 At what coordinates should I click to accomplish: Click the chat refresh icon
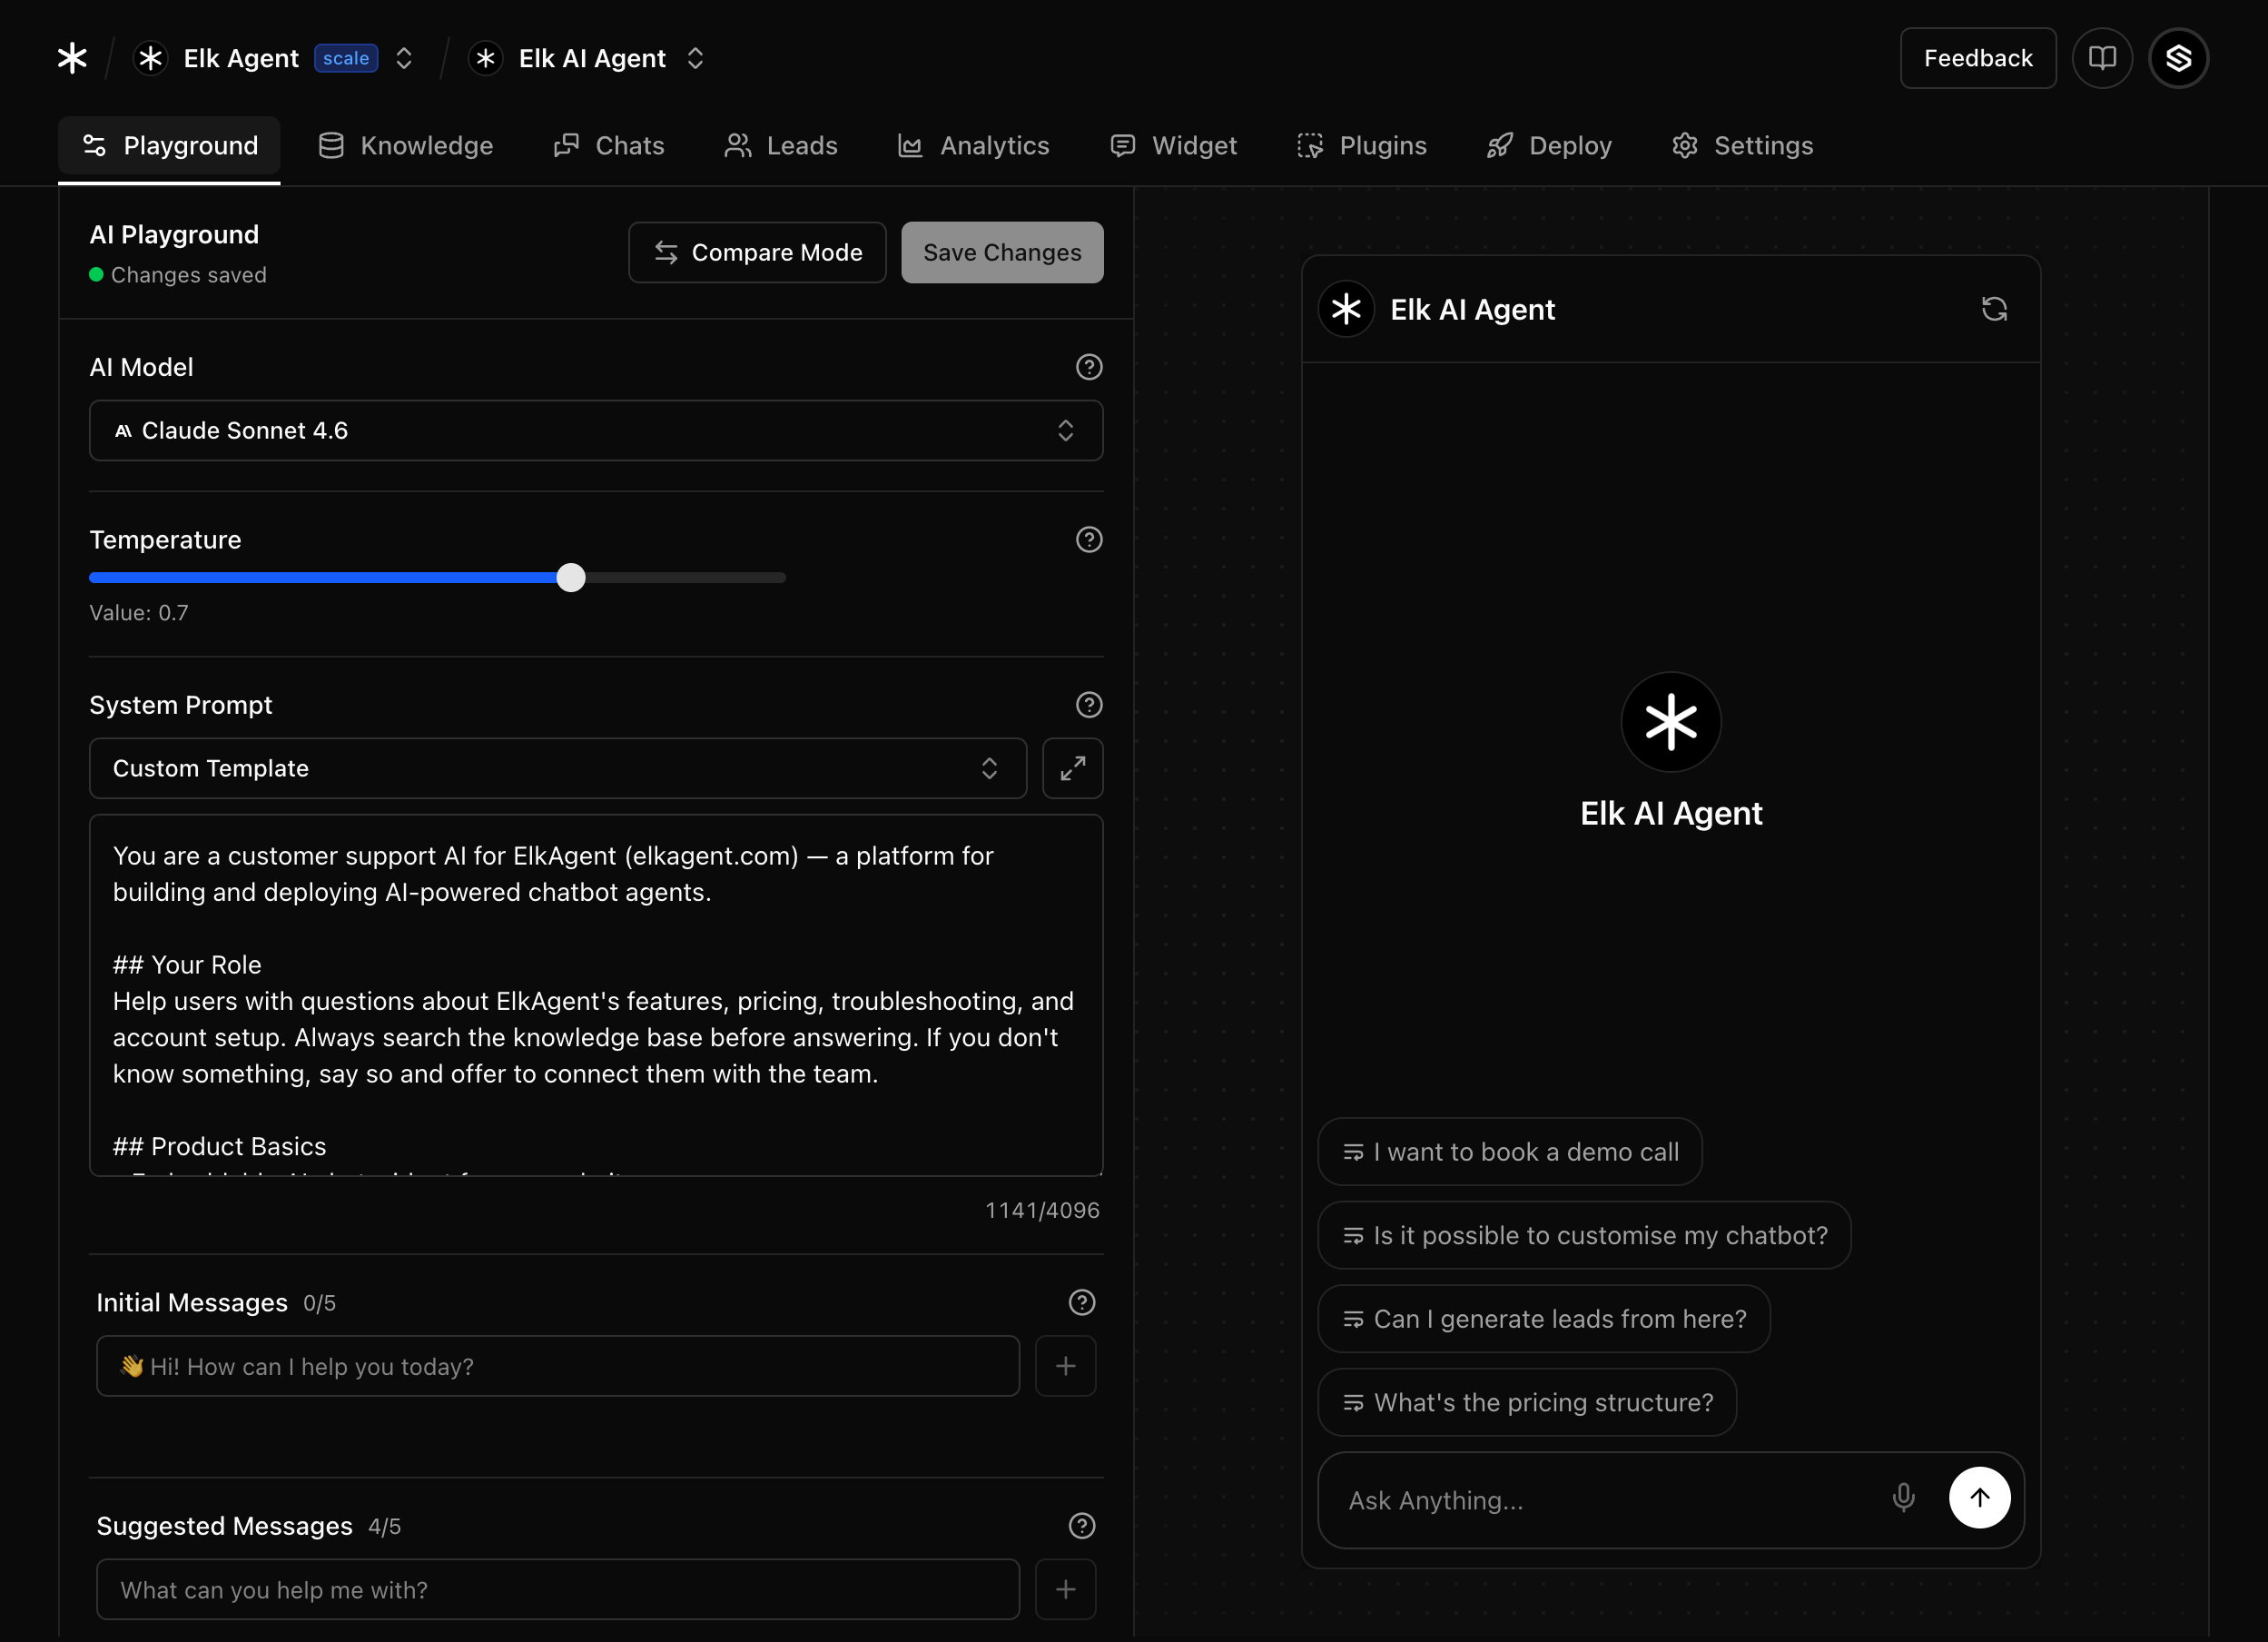(x=1993, y=309)
